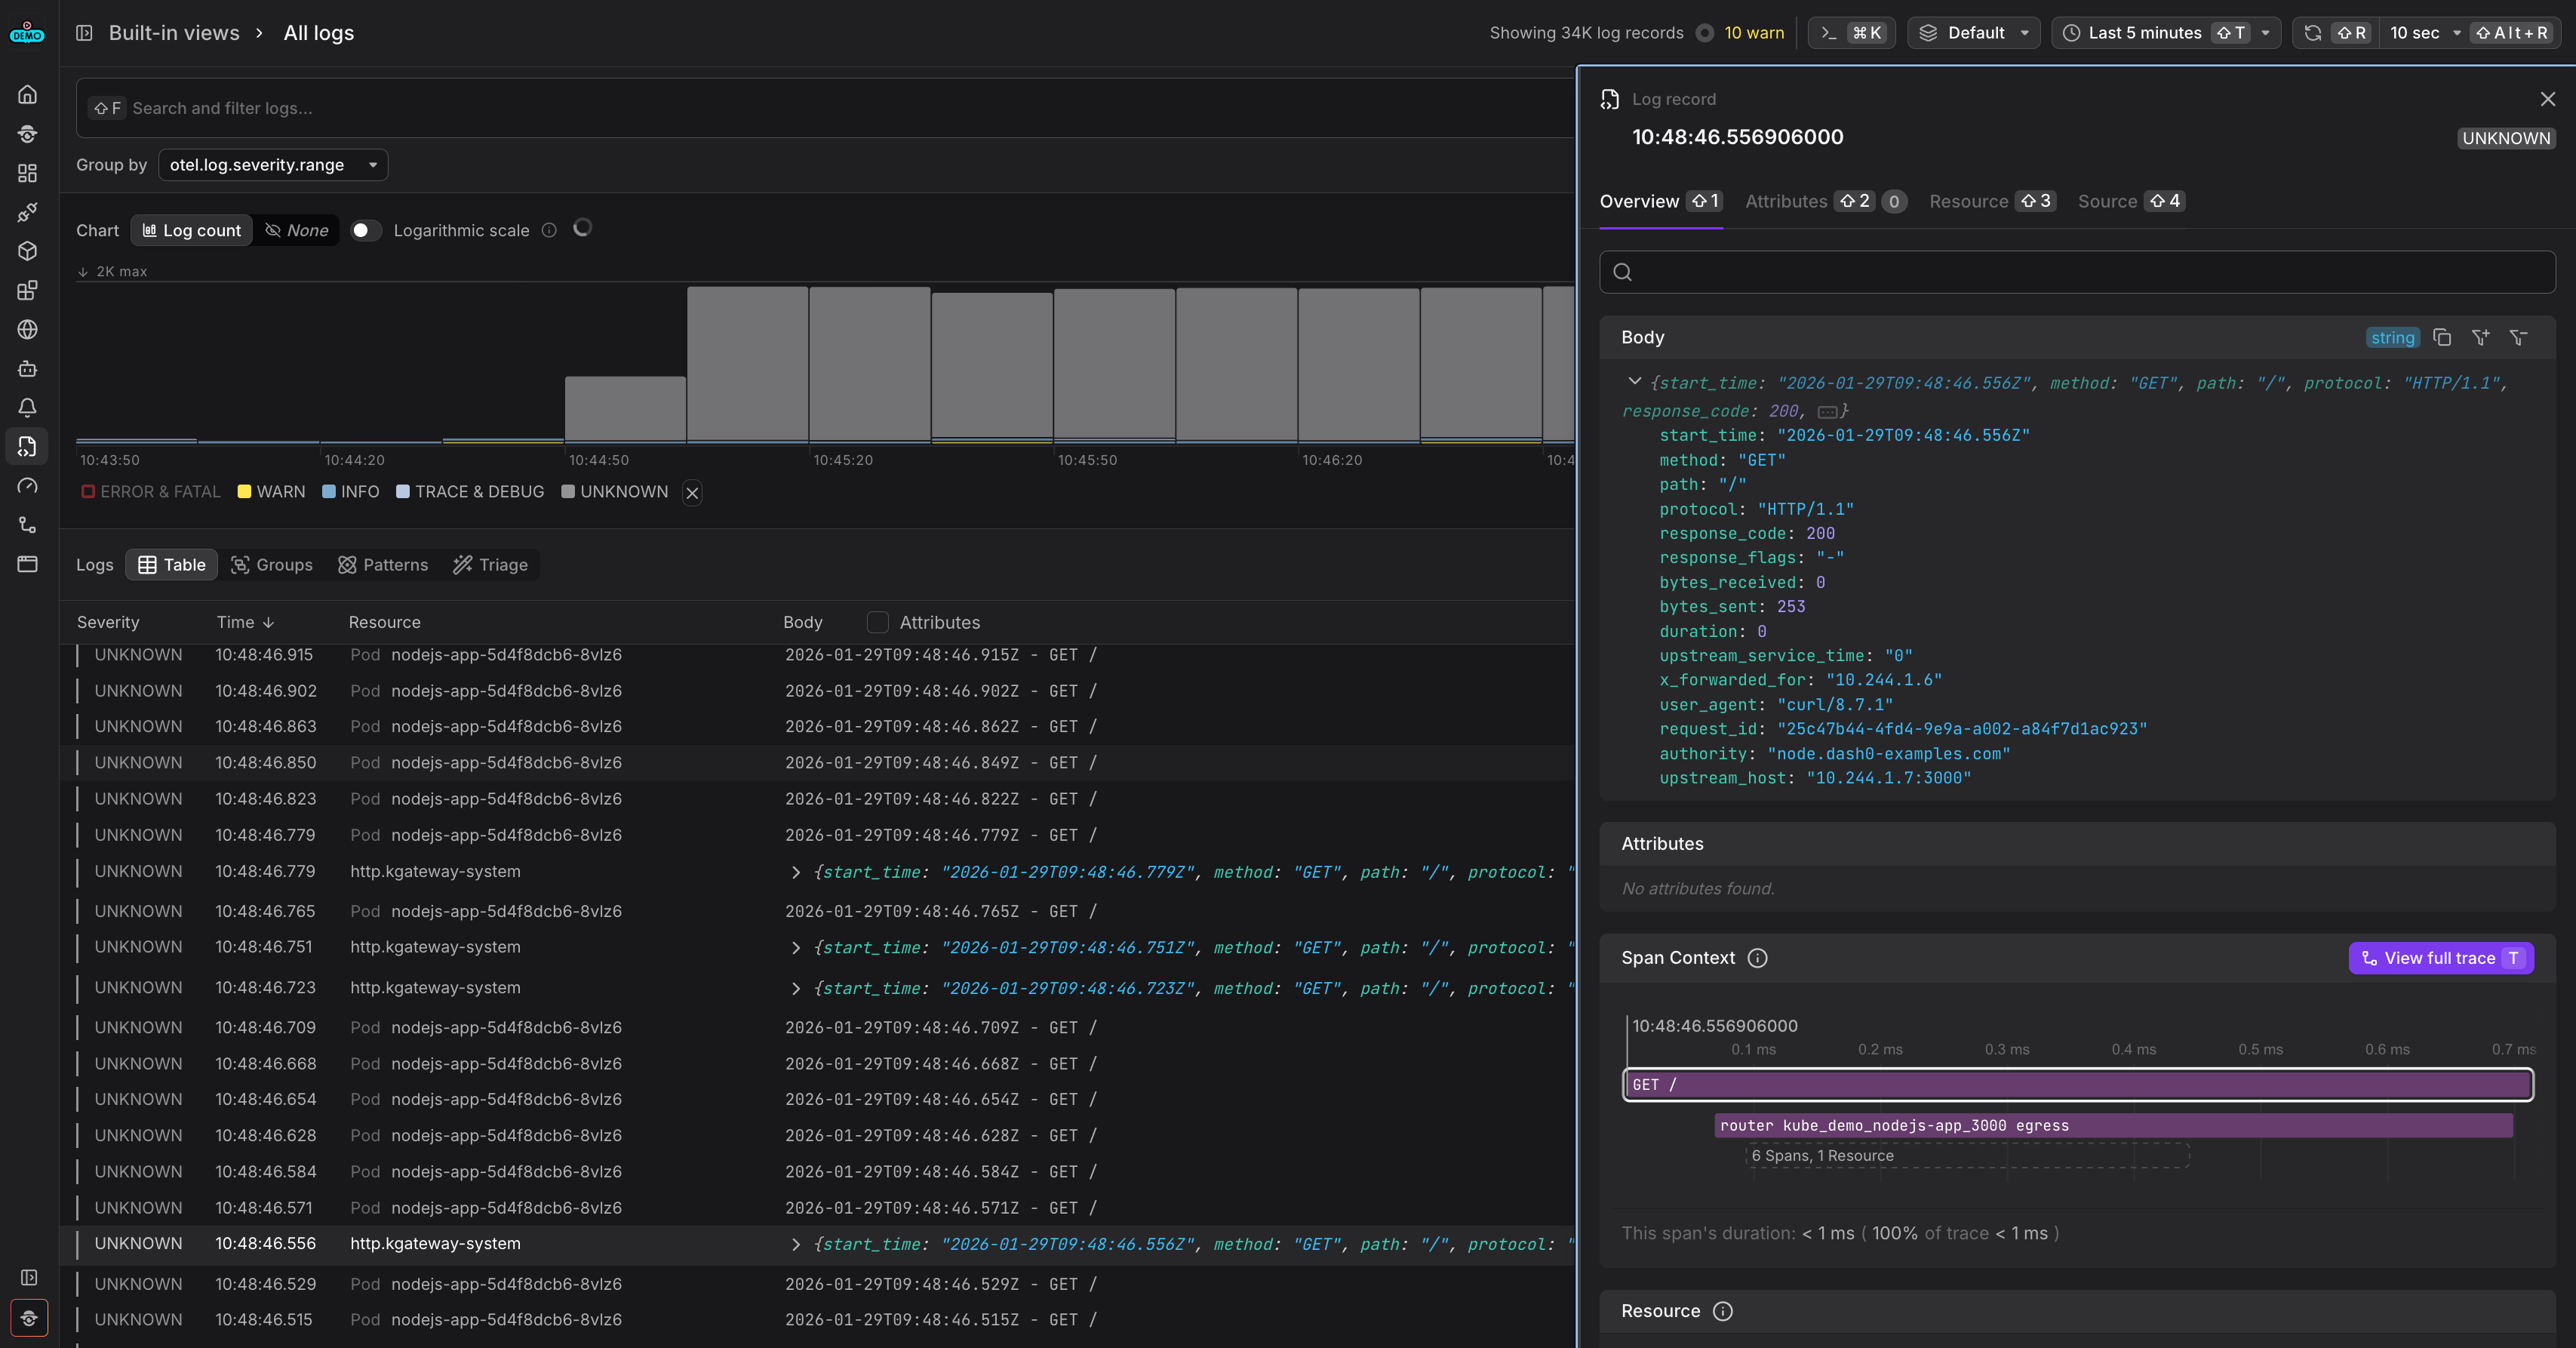Click the UNKNOWN legend color swatch
The image size is (2576, 1348).
(568, 492)
